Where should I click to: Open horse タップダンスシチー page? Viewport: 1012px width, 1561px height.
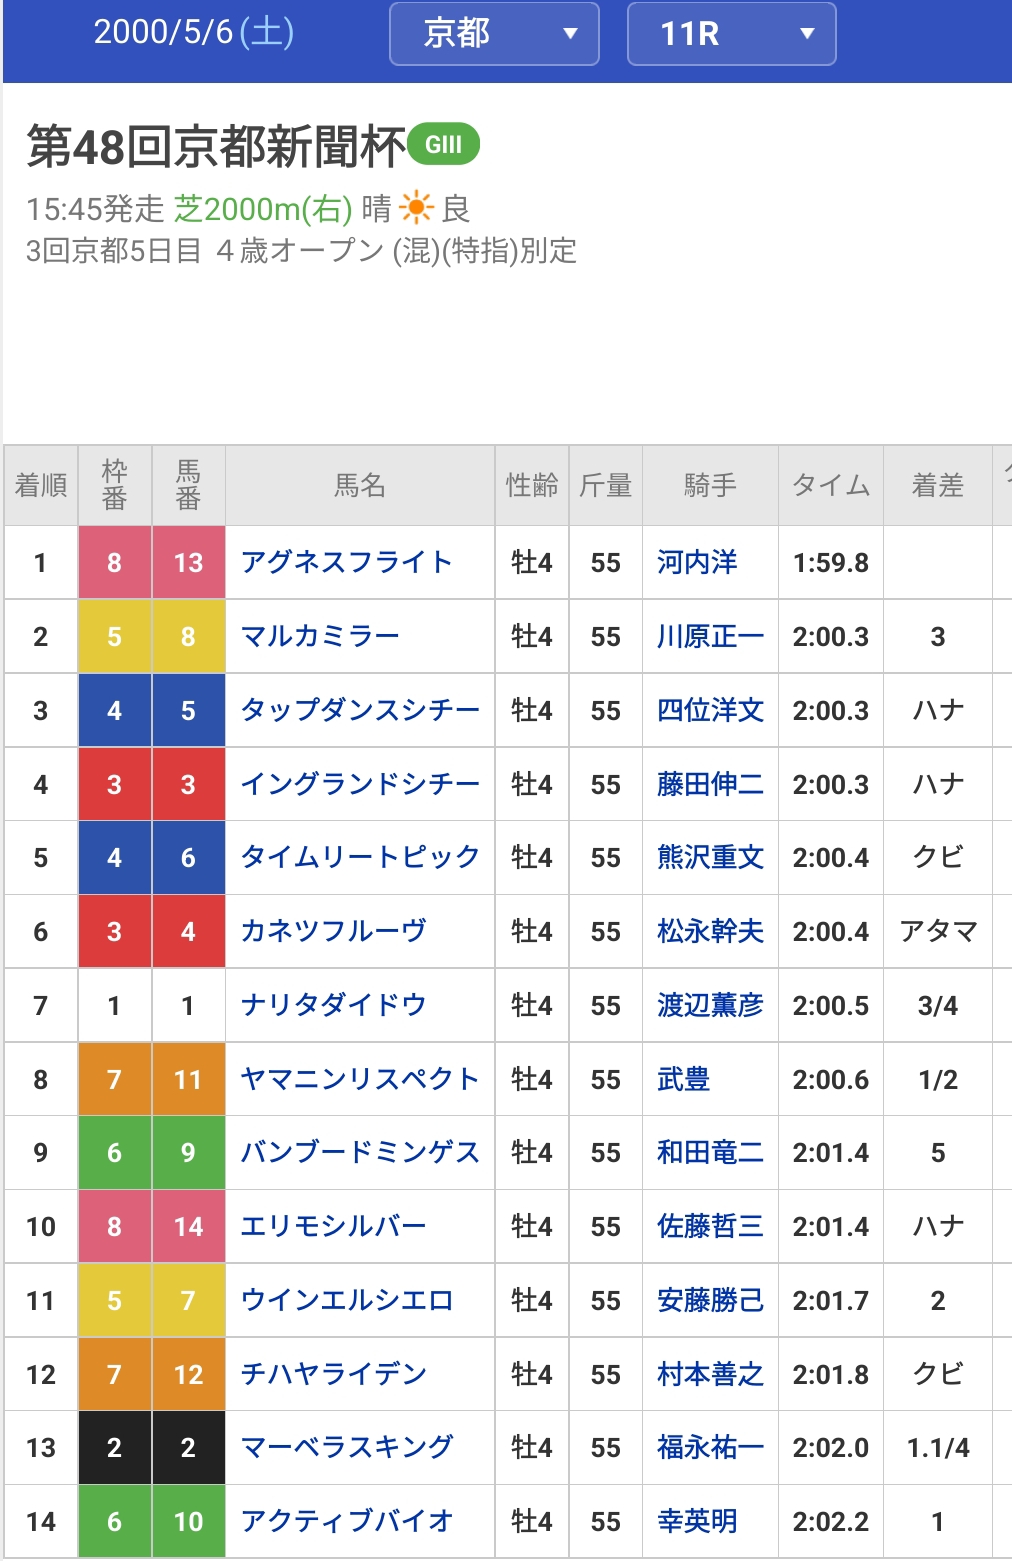click(360, 711)
